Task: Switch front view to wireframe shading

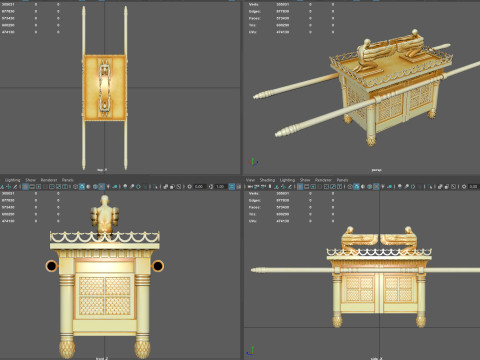Action: pos(75,187)
